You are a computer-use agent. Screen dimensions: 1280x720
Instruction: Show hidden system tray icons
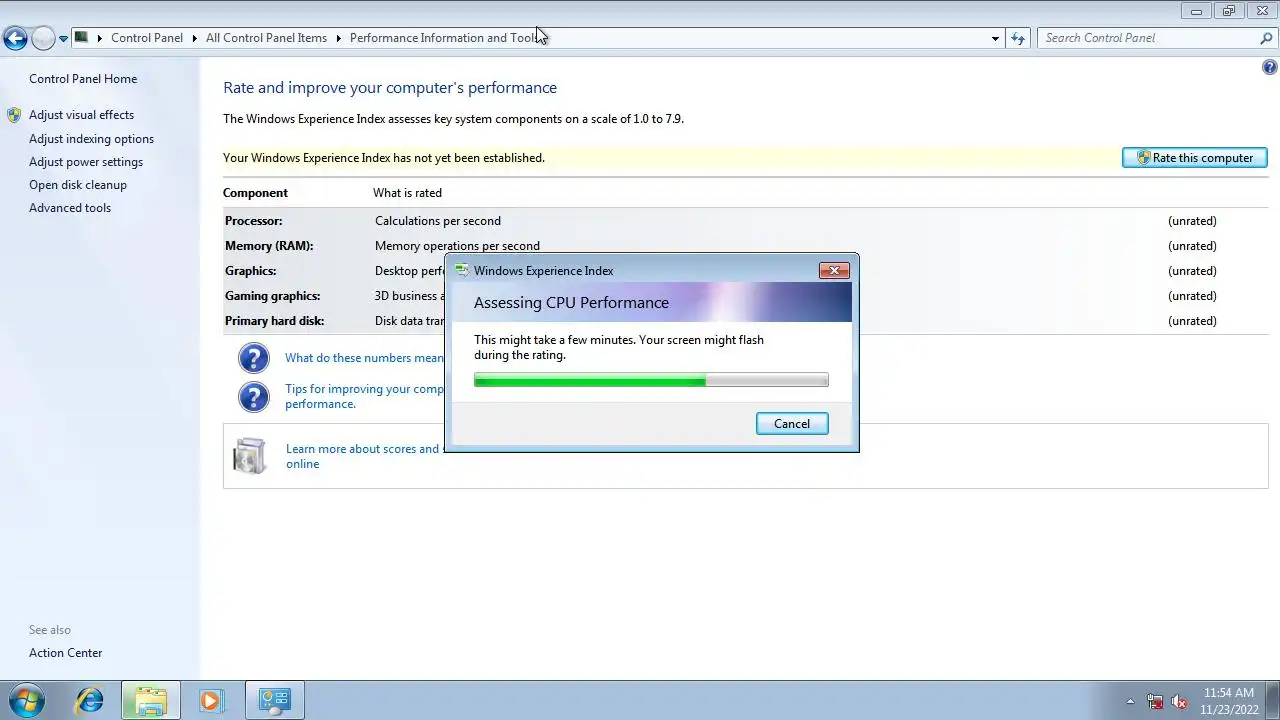pyautogui.click(x=1131, y=701)
